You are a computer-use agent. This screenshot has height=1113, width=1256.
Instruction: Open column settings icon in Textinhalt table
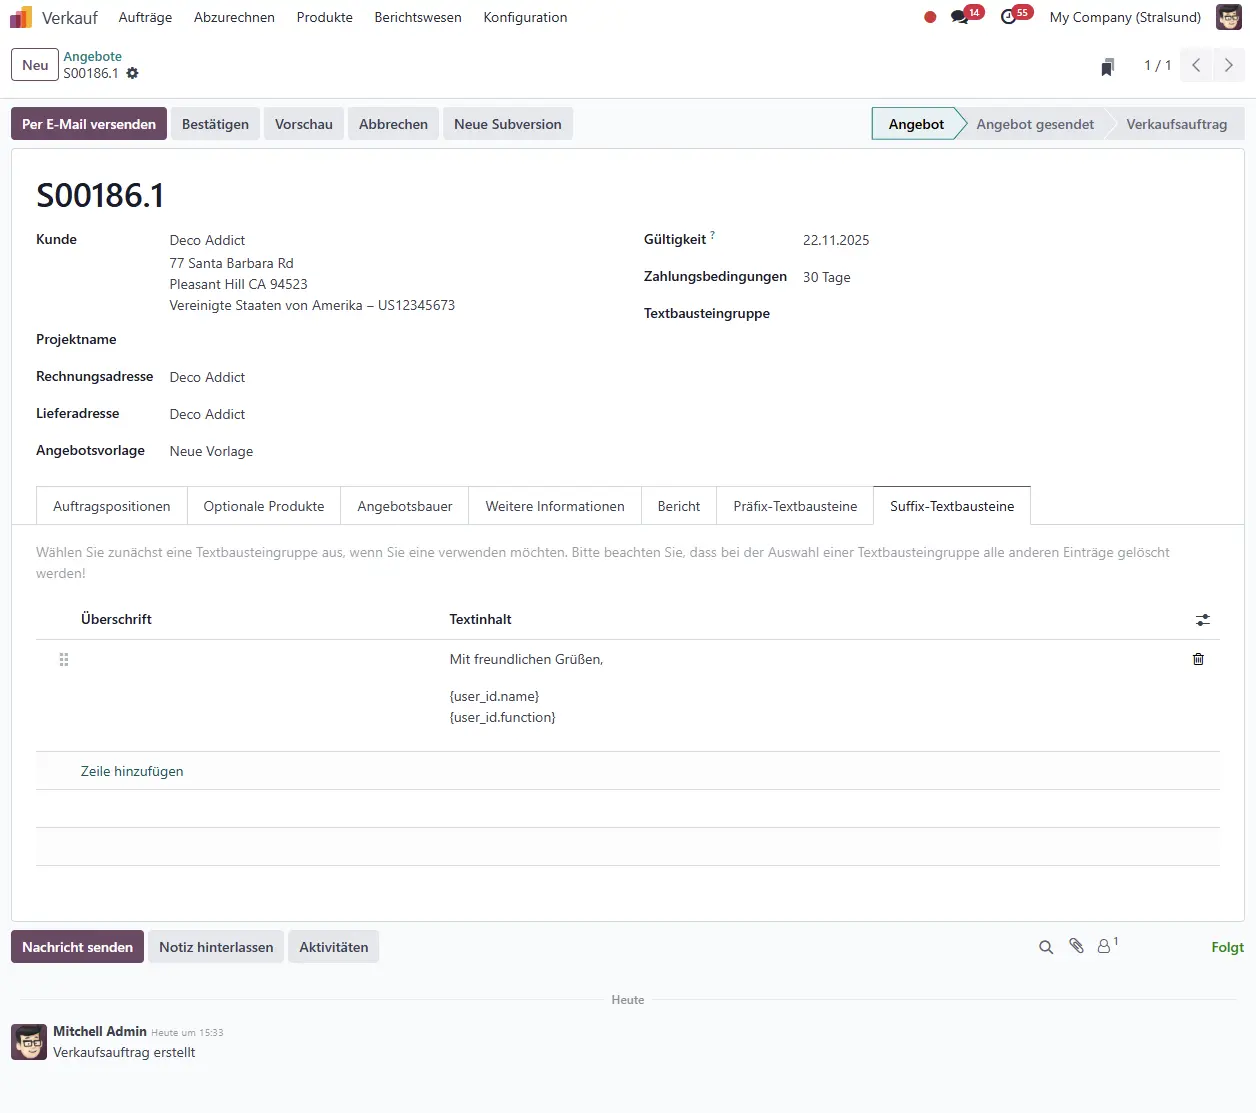[1202, 620]
